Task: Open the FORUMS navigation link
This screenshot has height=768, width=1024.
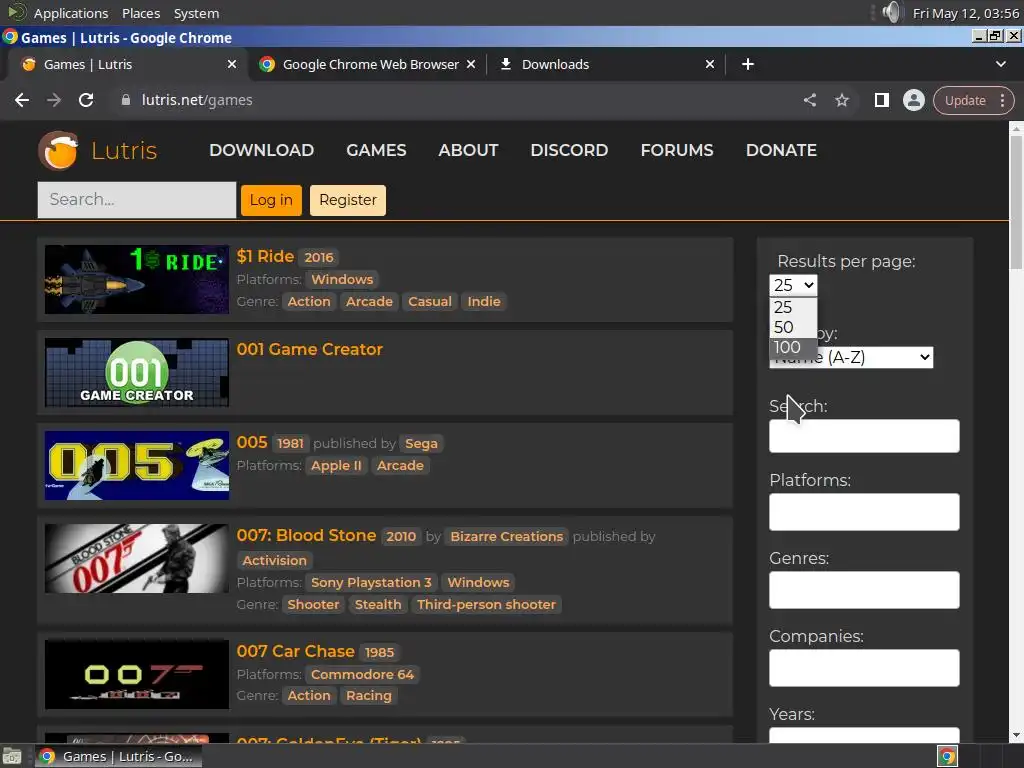Action: pos(677,150)
